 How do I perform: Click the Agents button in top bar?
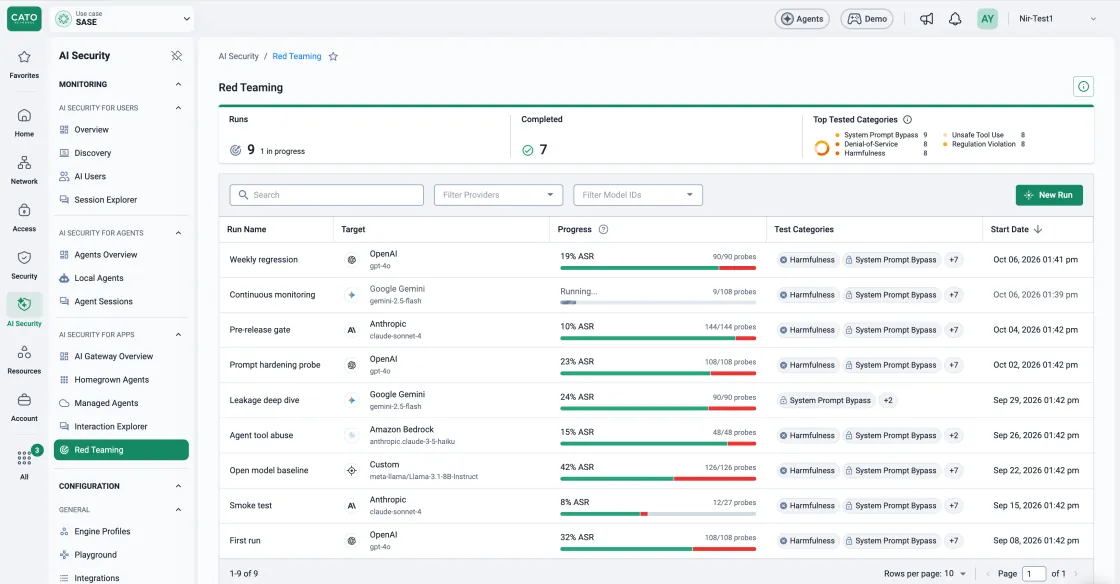click(801, 19)
